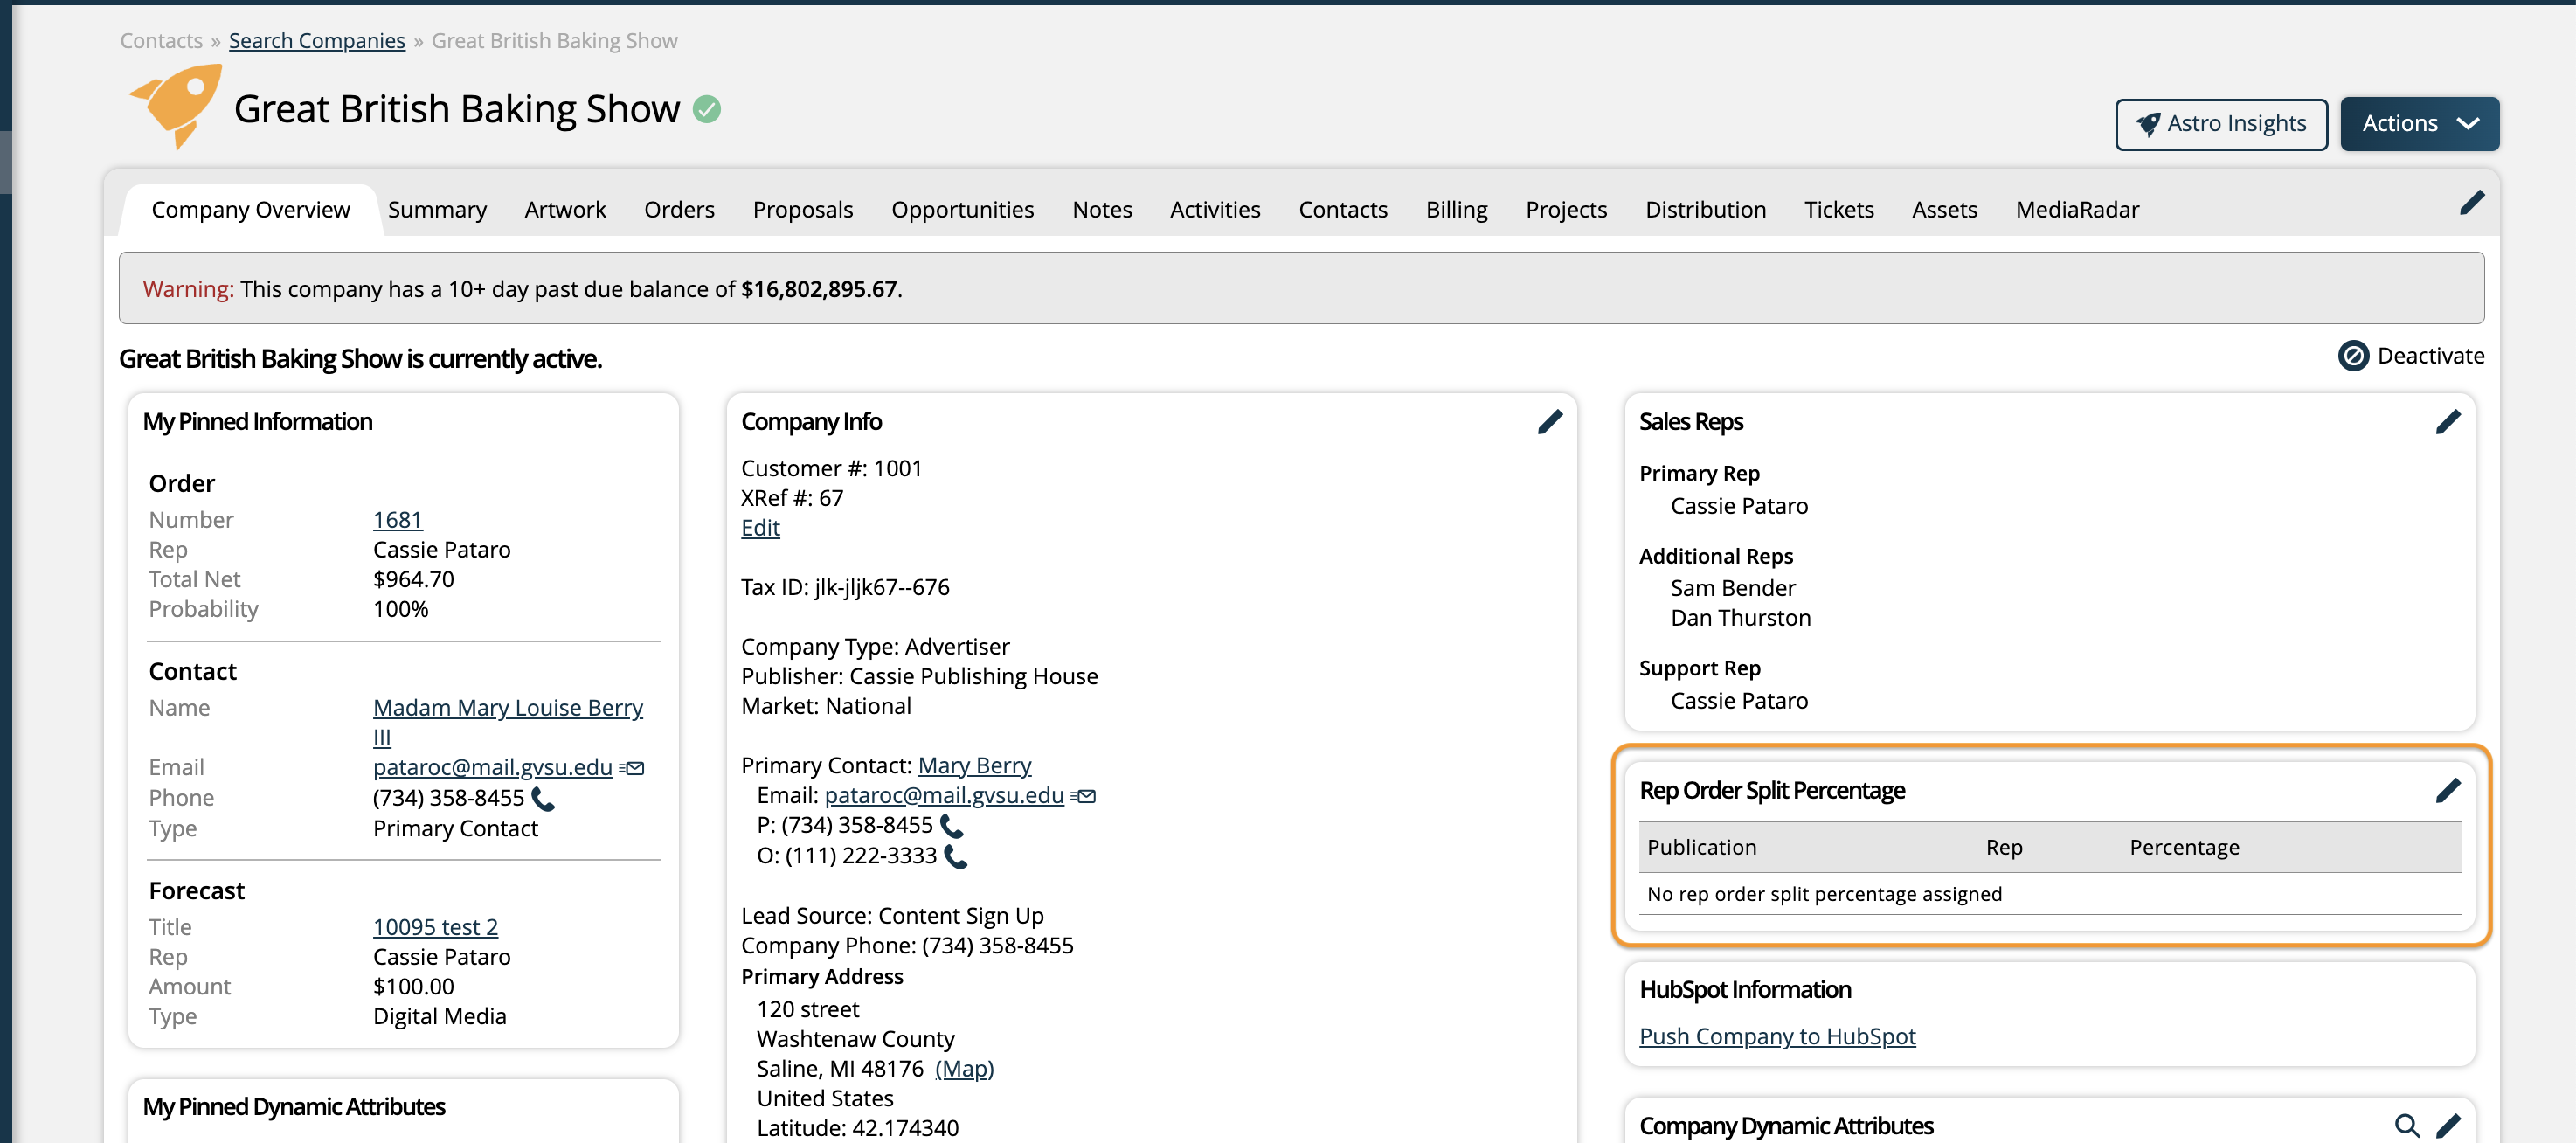This screenshot has height=1143, width=2576.
Task: Open the address Map link
Action: 964,1069
